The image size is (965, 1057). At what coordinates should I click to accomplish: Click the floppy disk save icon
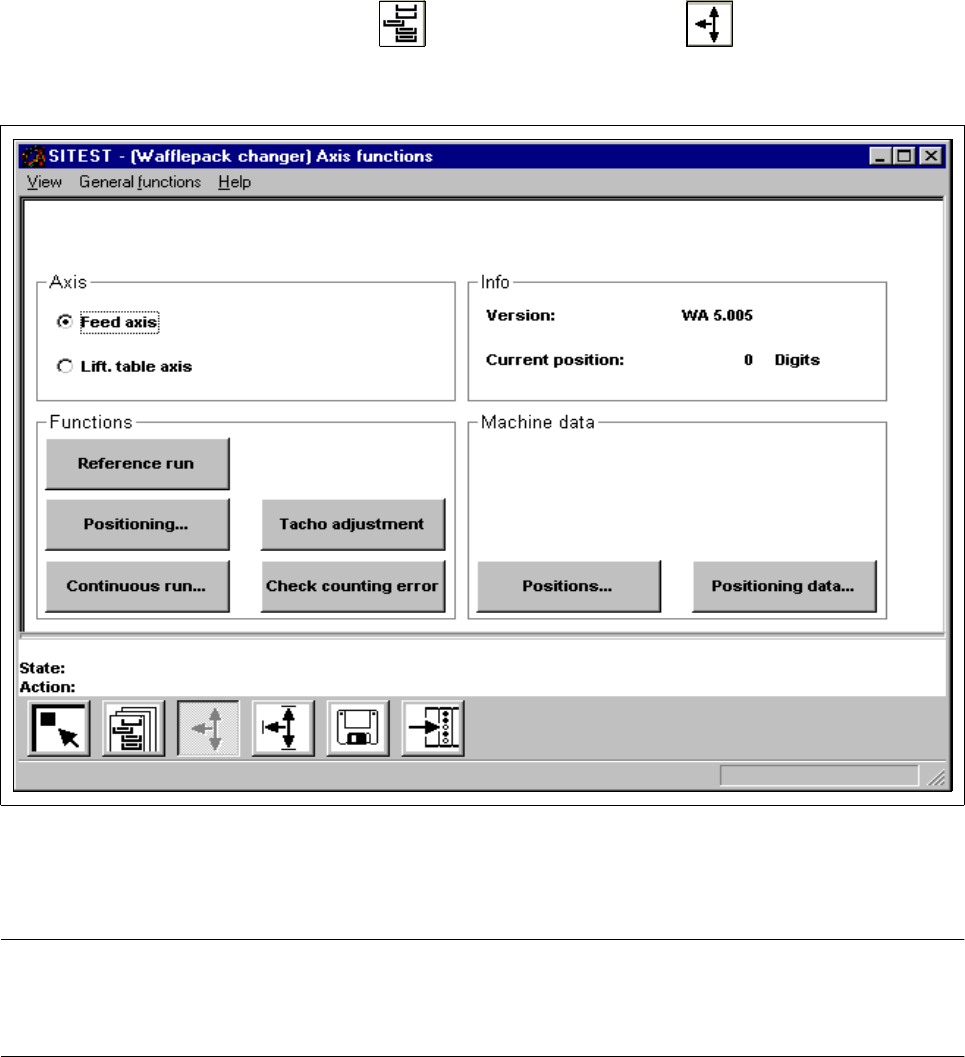(358, 729)
